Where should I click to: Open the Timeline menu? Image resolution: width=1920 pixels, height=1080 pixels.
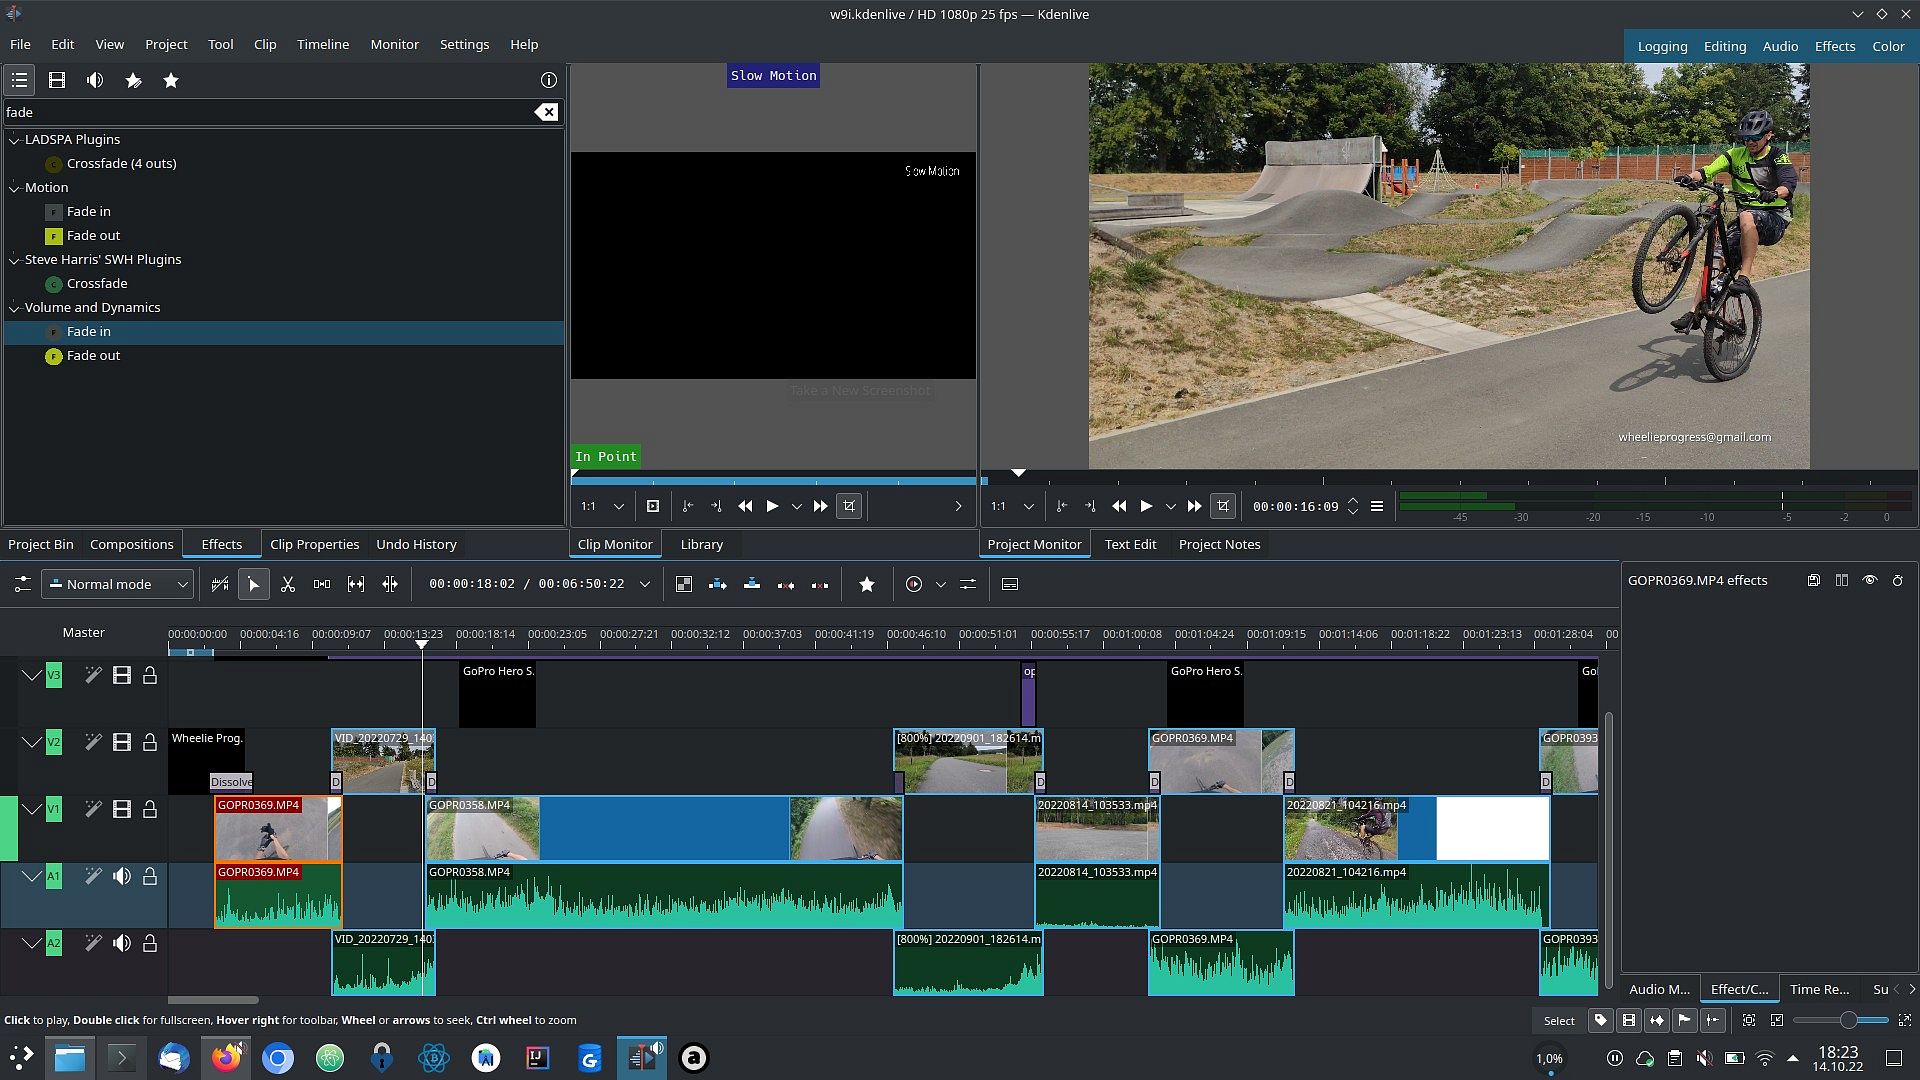coord(322,45)
